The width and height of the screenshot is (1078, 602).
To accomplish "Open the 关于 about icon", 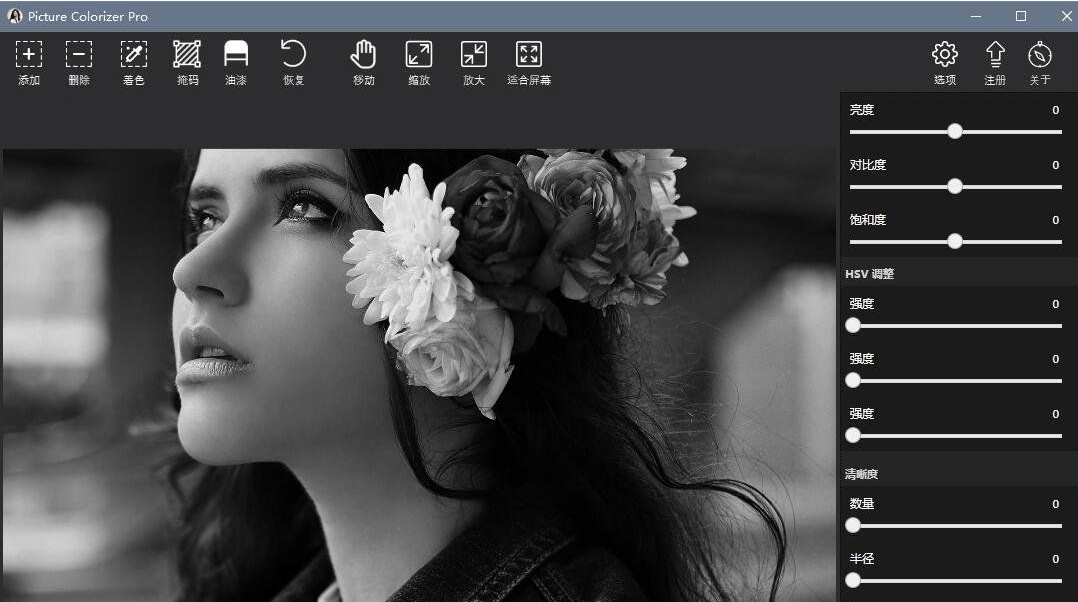I will pos(1040,54).
